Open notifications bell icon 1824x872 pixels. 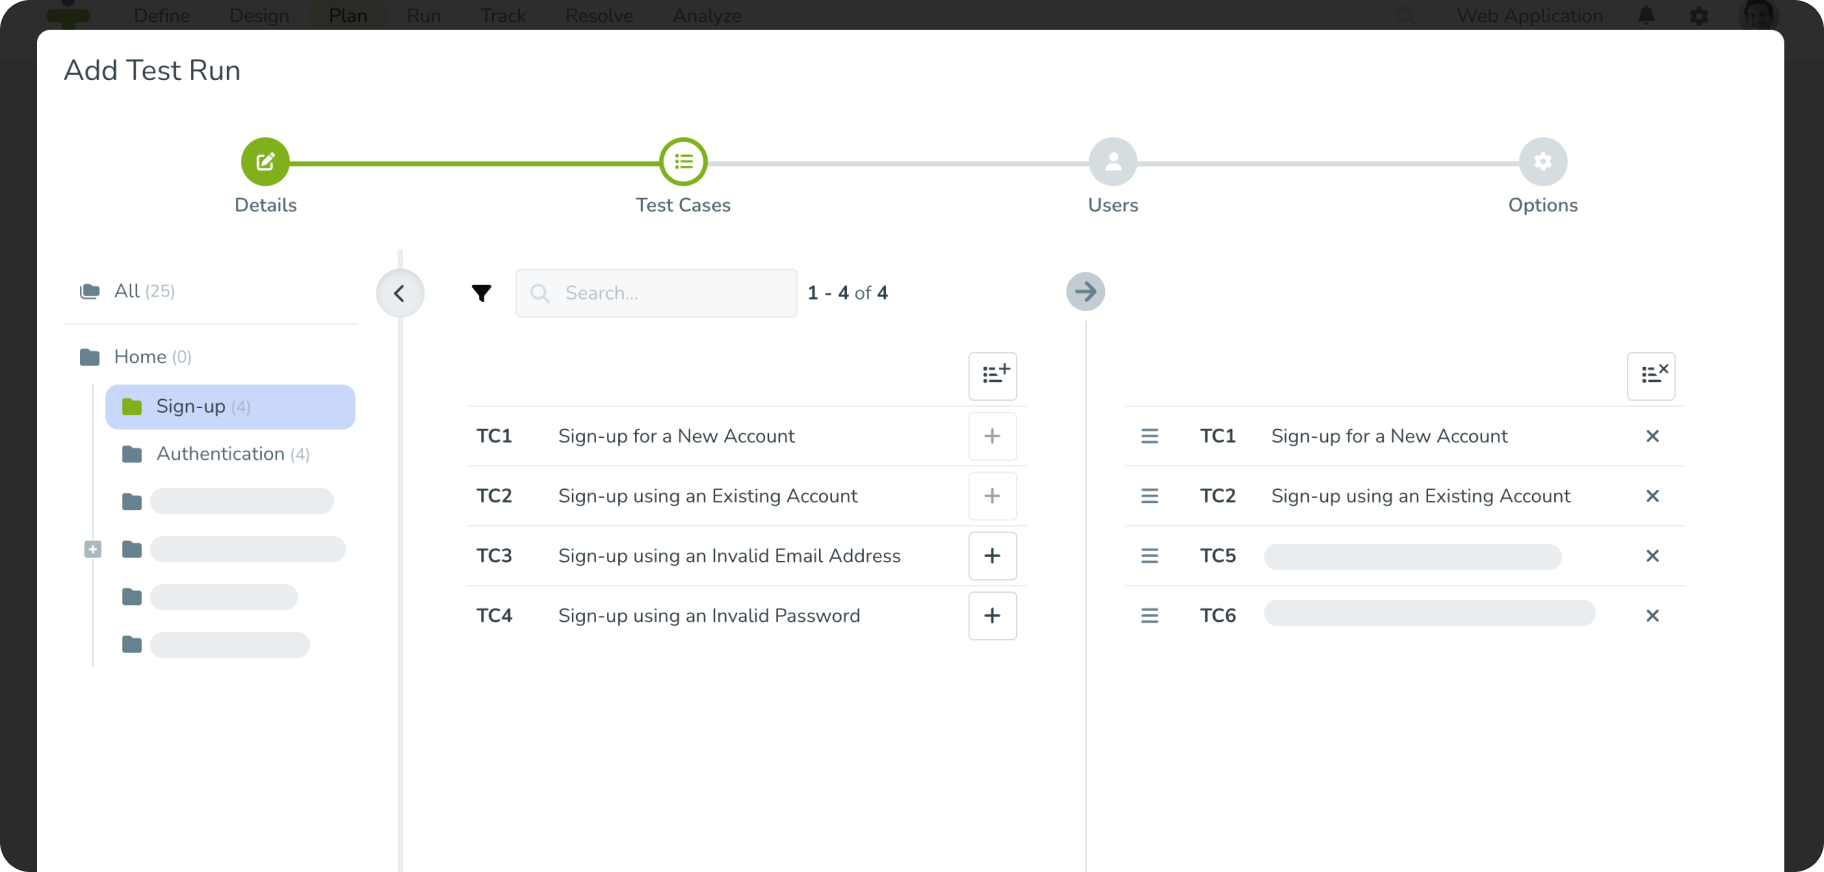(x=1646, y=15)
